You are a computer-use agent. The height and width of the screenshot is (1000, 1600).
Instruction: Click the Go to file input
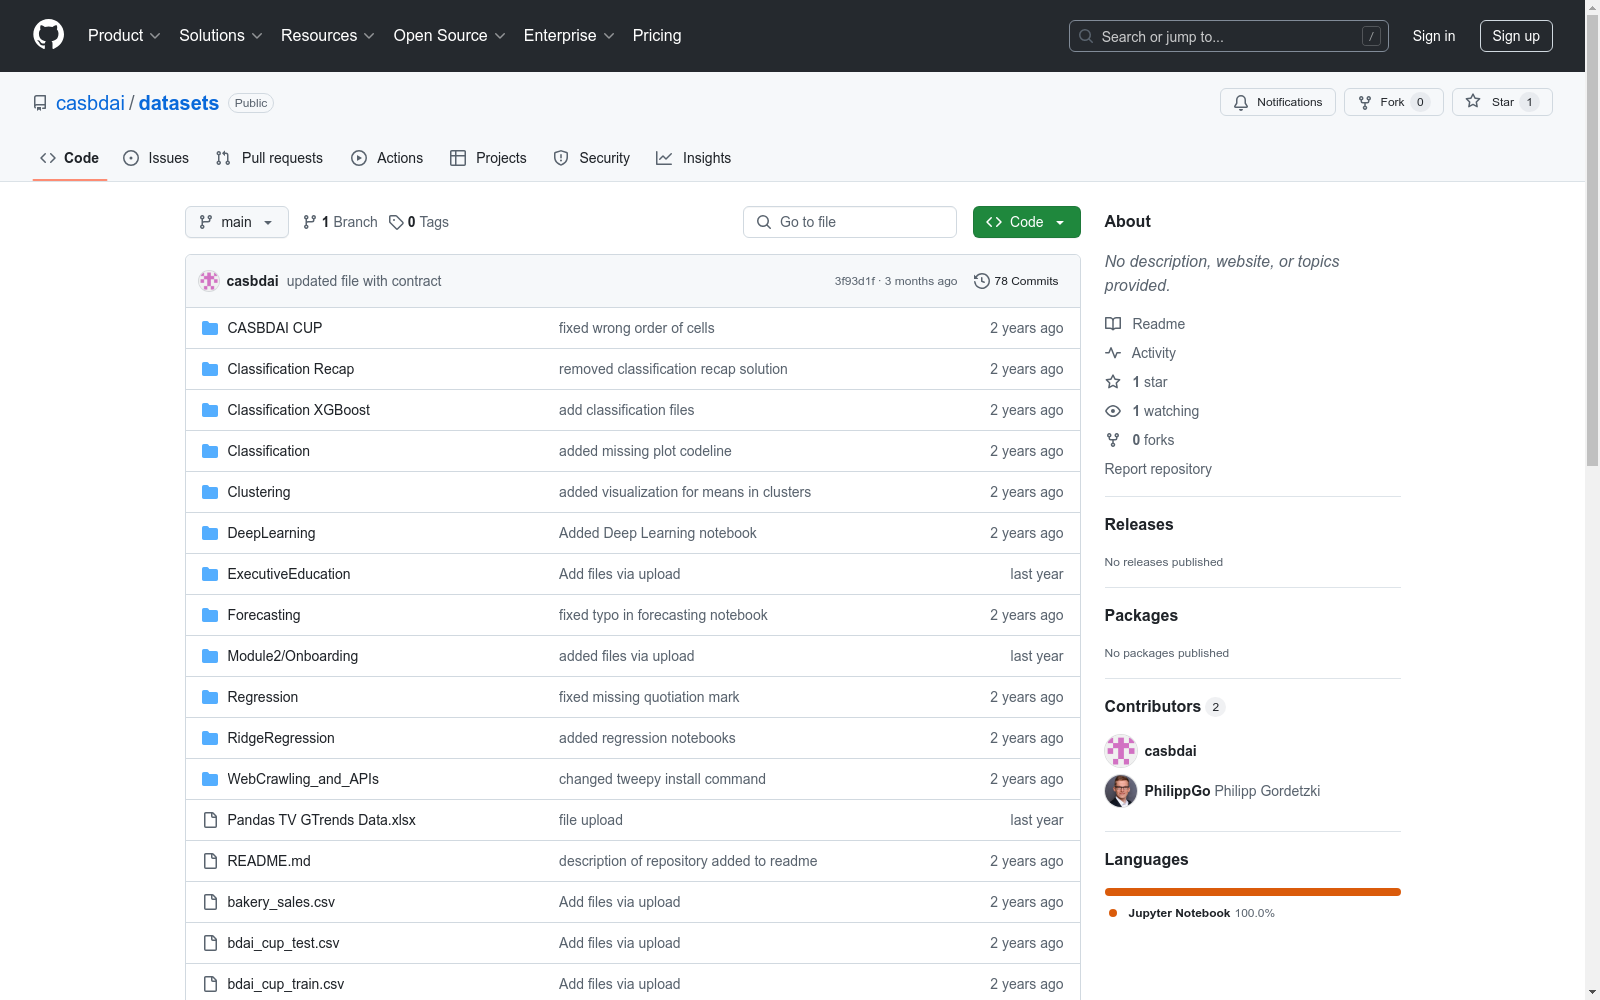[x=850, y=222]
